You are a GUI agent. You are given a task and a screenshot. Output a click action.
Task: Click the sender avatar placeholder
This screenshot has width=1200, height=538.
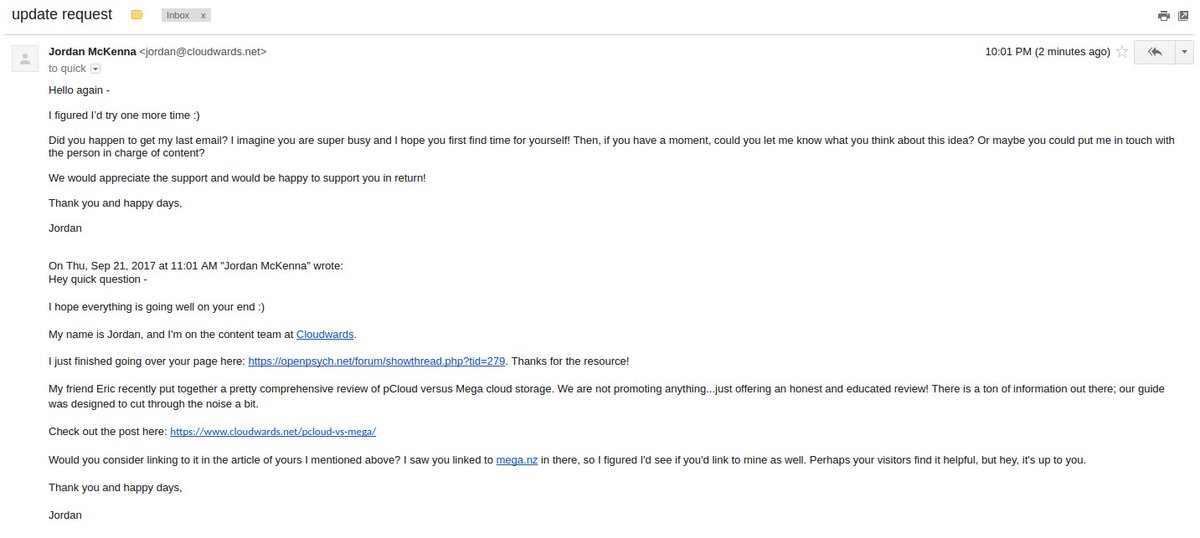(25, 58)
